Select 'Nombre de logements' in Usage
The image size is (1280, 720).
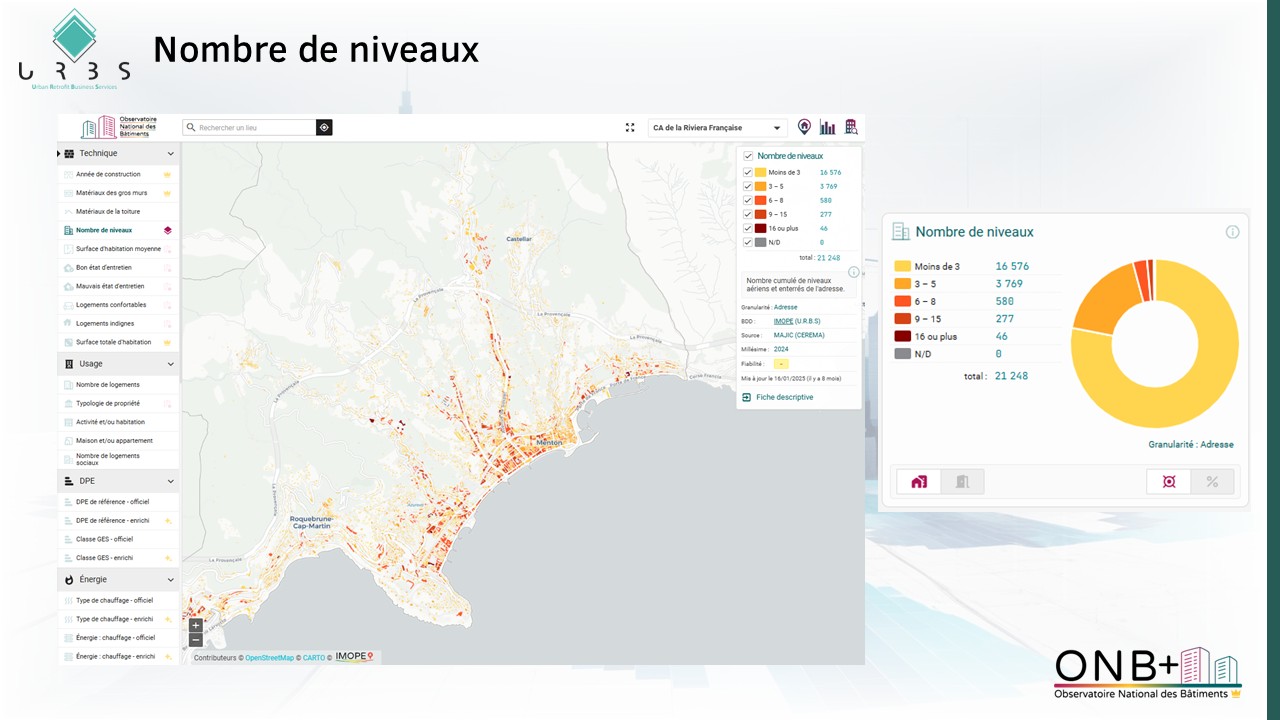(108, 385)
